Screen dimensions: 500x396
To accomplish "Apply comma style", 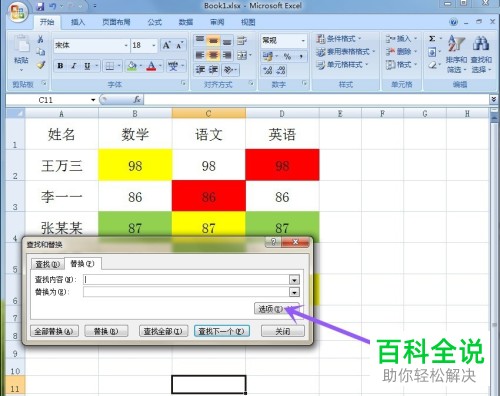I will (x=301, y=56).
